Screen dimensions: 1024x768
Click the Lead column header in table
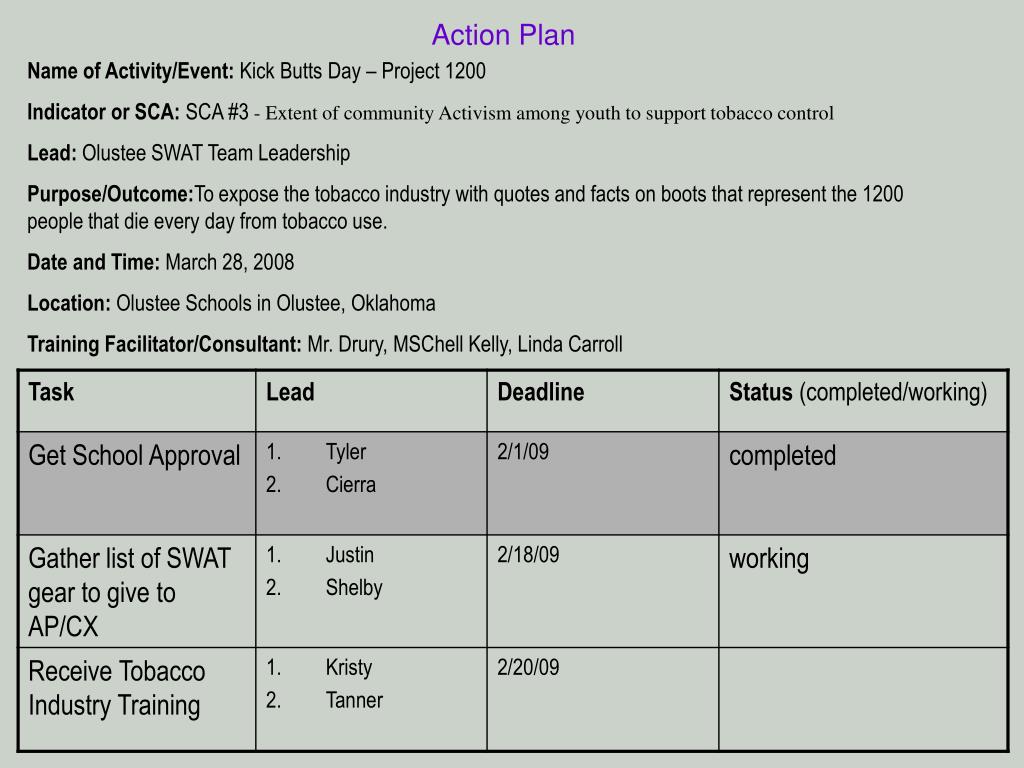[x=290, y=393]
